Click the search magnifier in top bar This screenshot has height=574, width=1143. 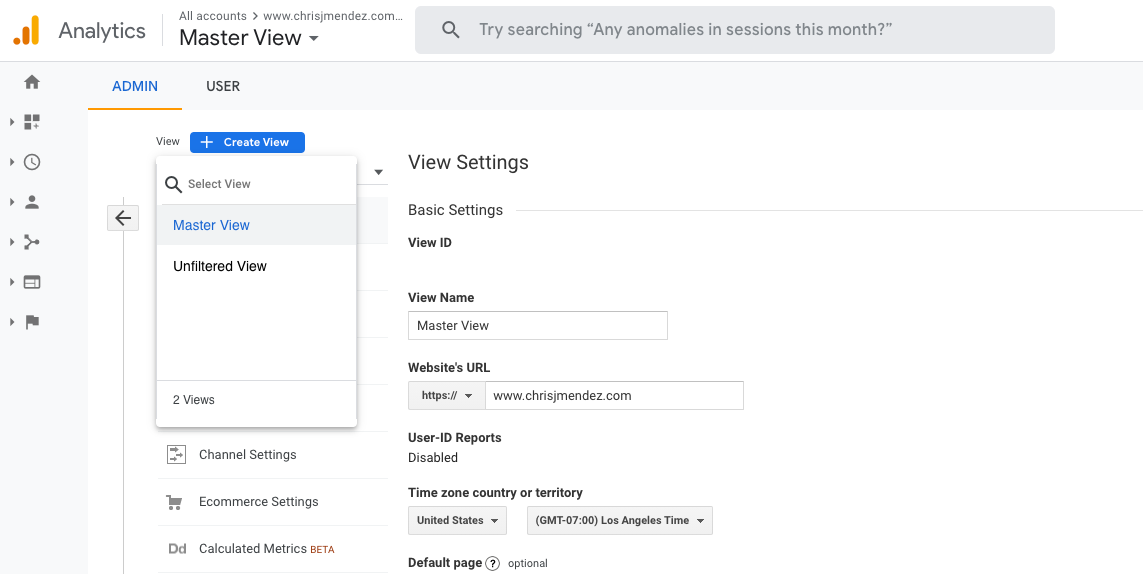pos(451,30)
